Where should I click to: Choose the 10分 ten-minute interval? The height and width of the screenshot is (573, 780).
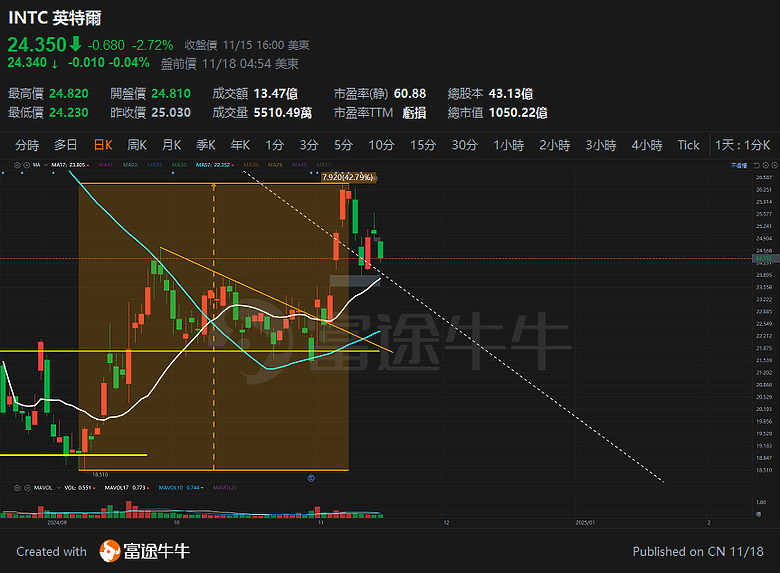[381, 145]
